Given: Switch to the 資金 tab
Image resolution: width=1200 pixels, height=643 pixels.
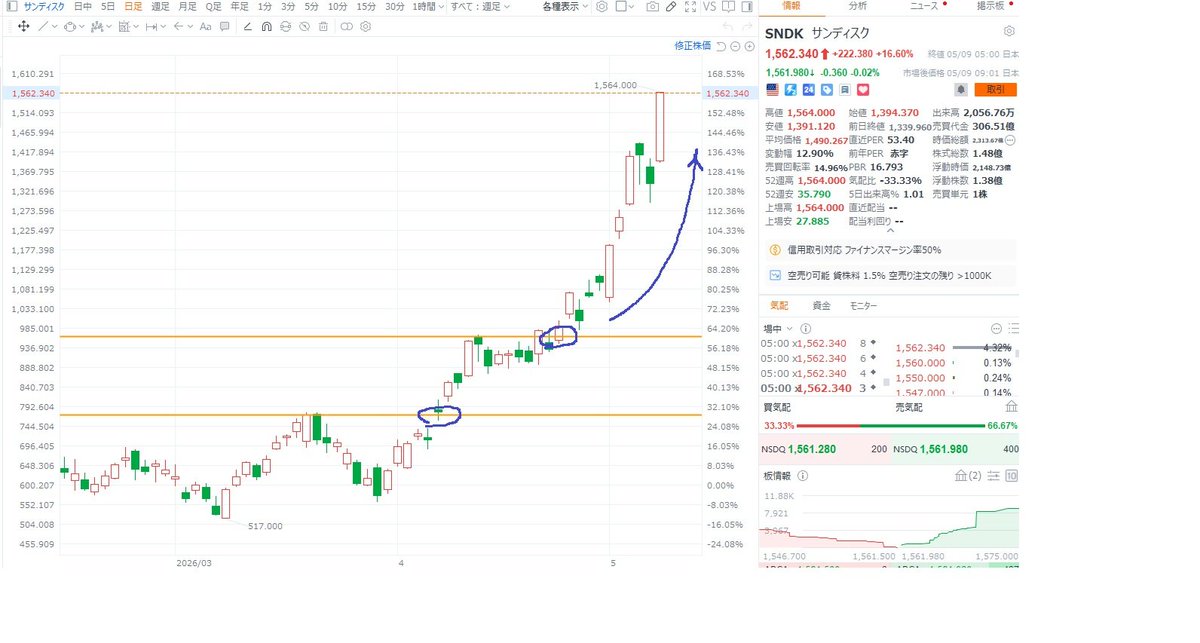Looking at the screenshot, I should click(x=821, y=305).
